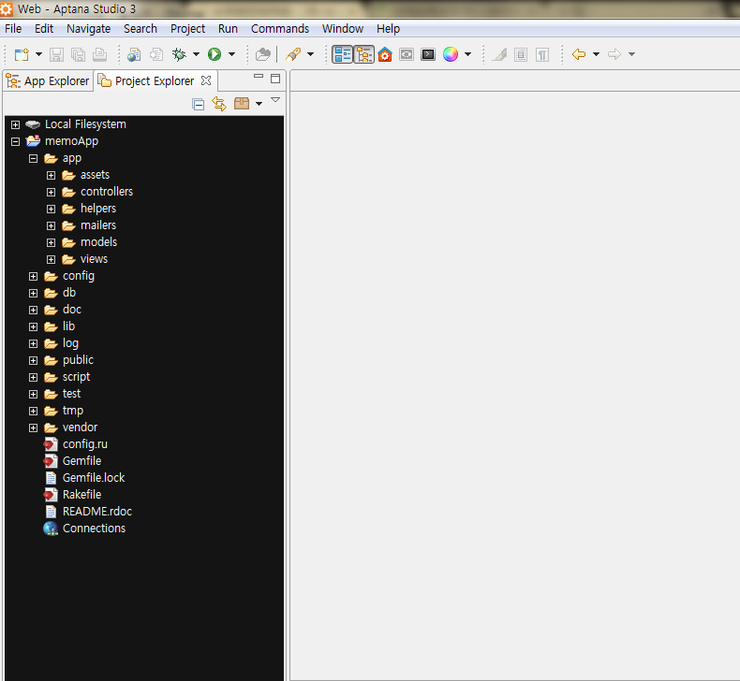Maximize the Project Explorer panel
The width and height of the screenshot is (740, 681).
tap(276, 78)
